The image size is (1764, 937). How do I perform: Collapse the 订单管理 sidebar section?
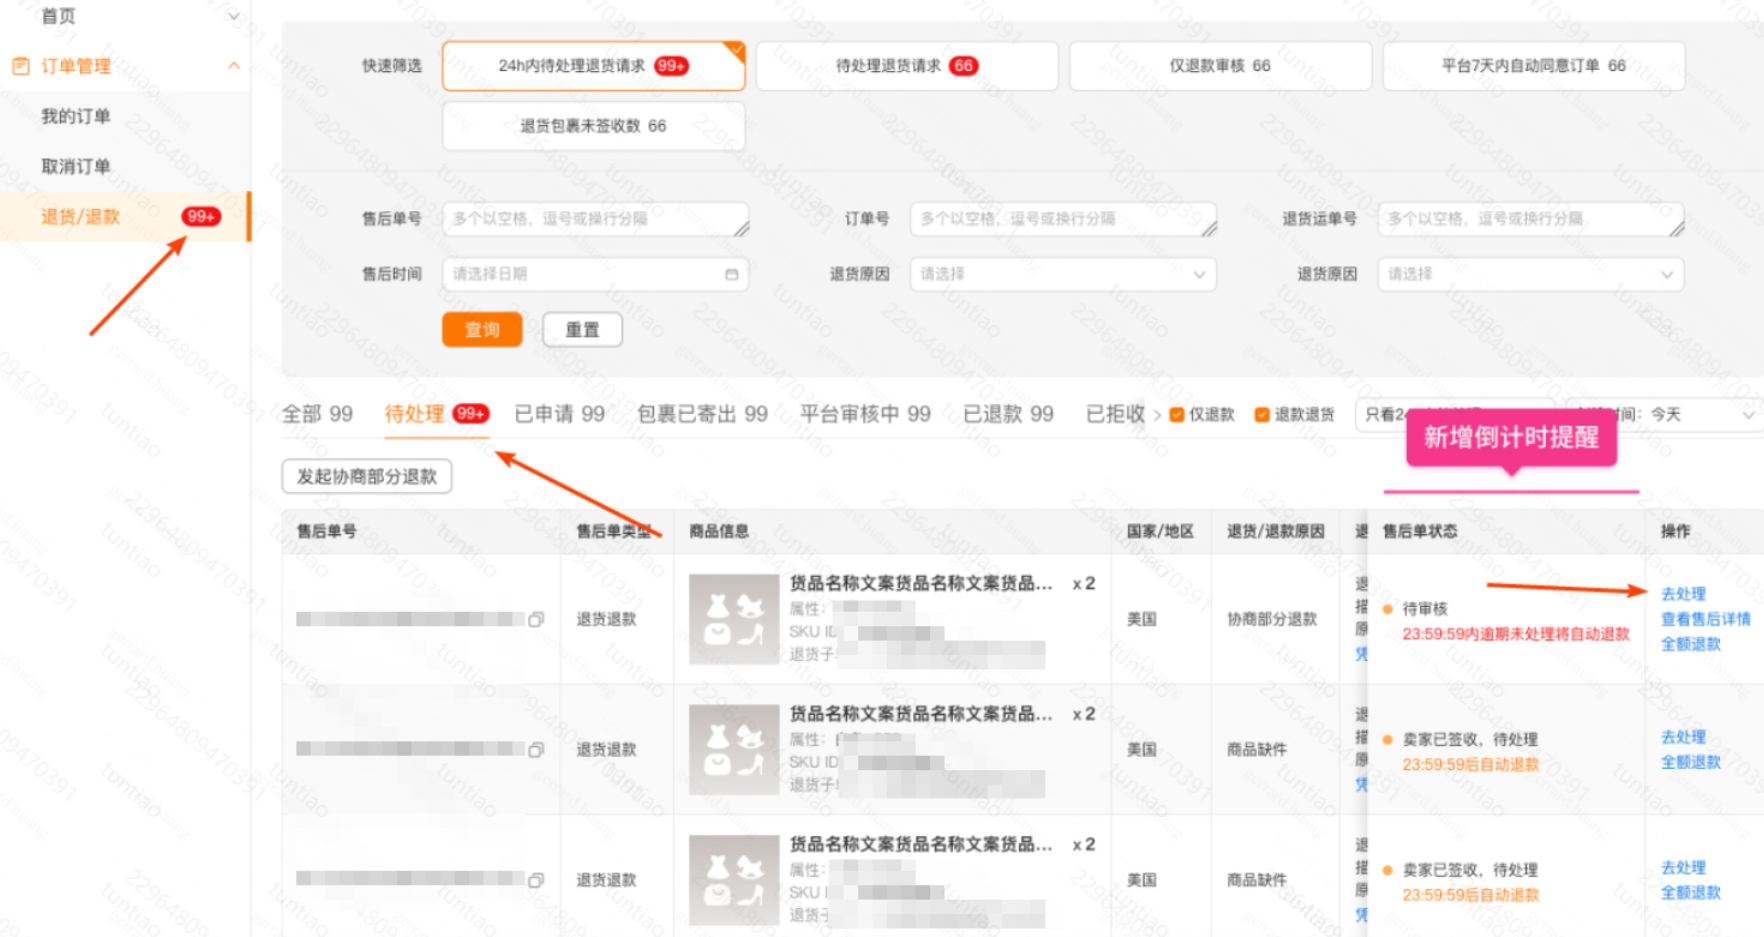pos(233,65)
